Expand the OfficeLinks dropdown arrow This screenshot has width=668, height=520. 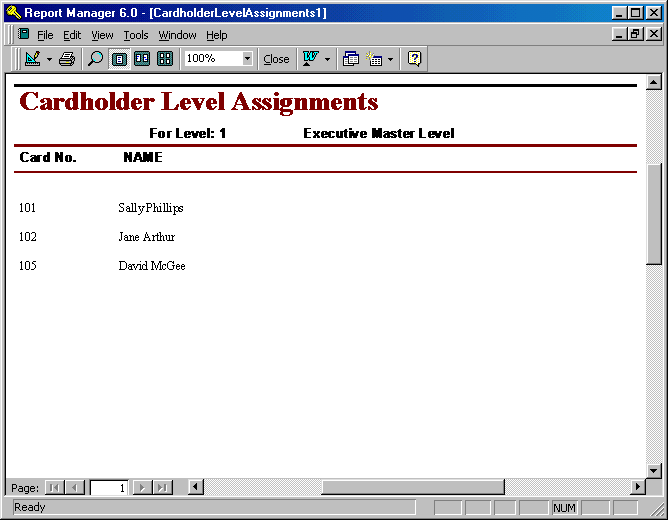pos(327,59)
